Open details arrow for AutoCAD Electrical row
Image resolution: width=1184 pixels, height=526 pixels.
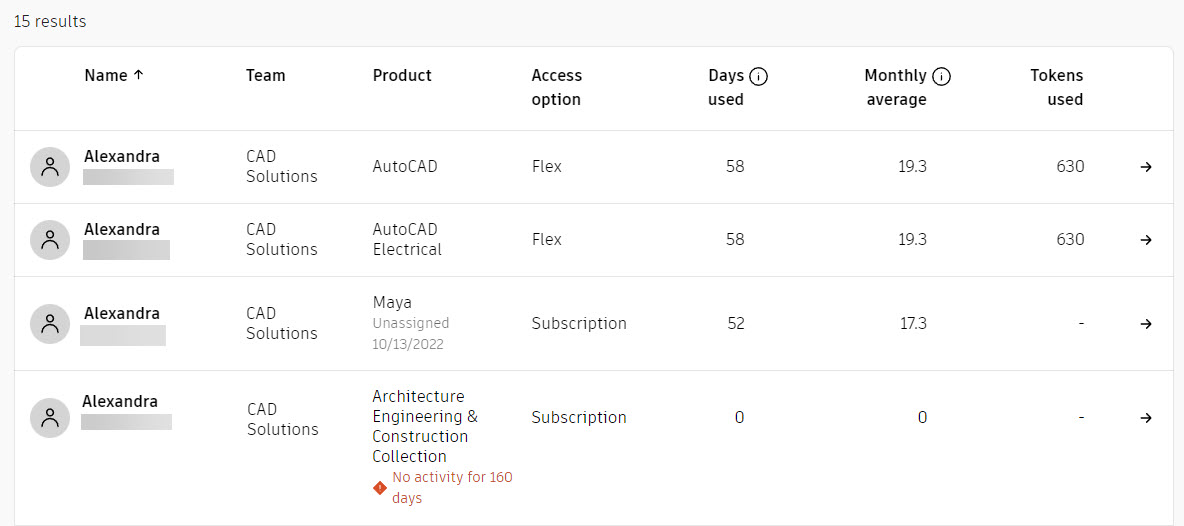[1145, 240]
